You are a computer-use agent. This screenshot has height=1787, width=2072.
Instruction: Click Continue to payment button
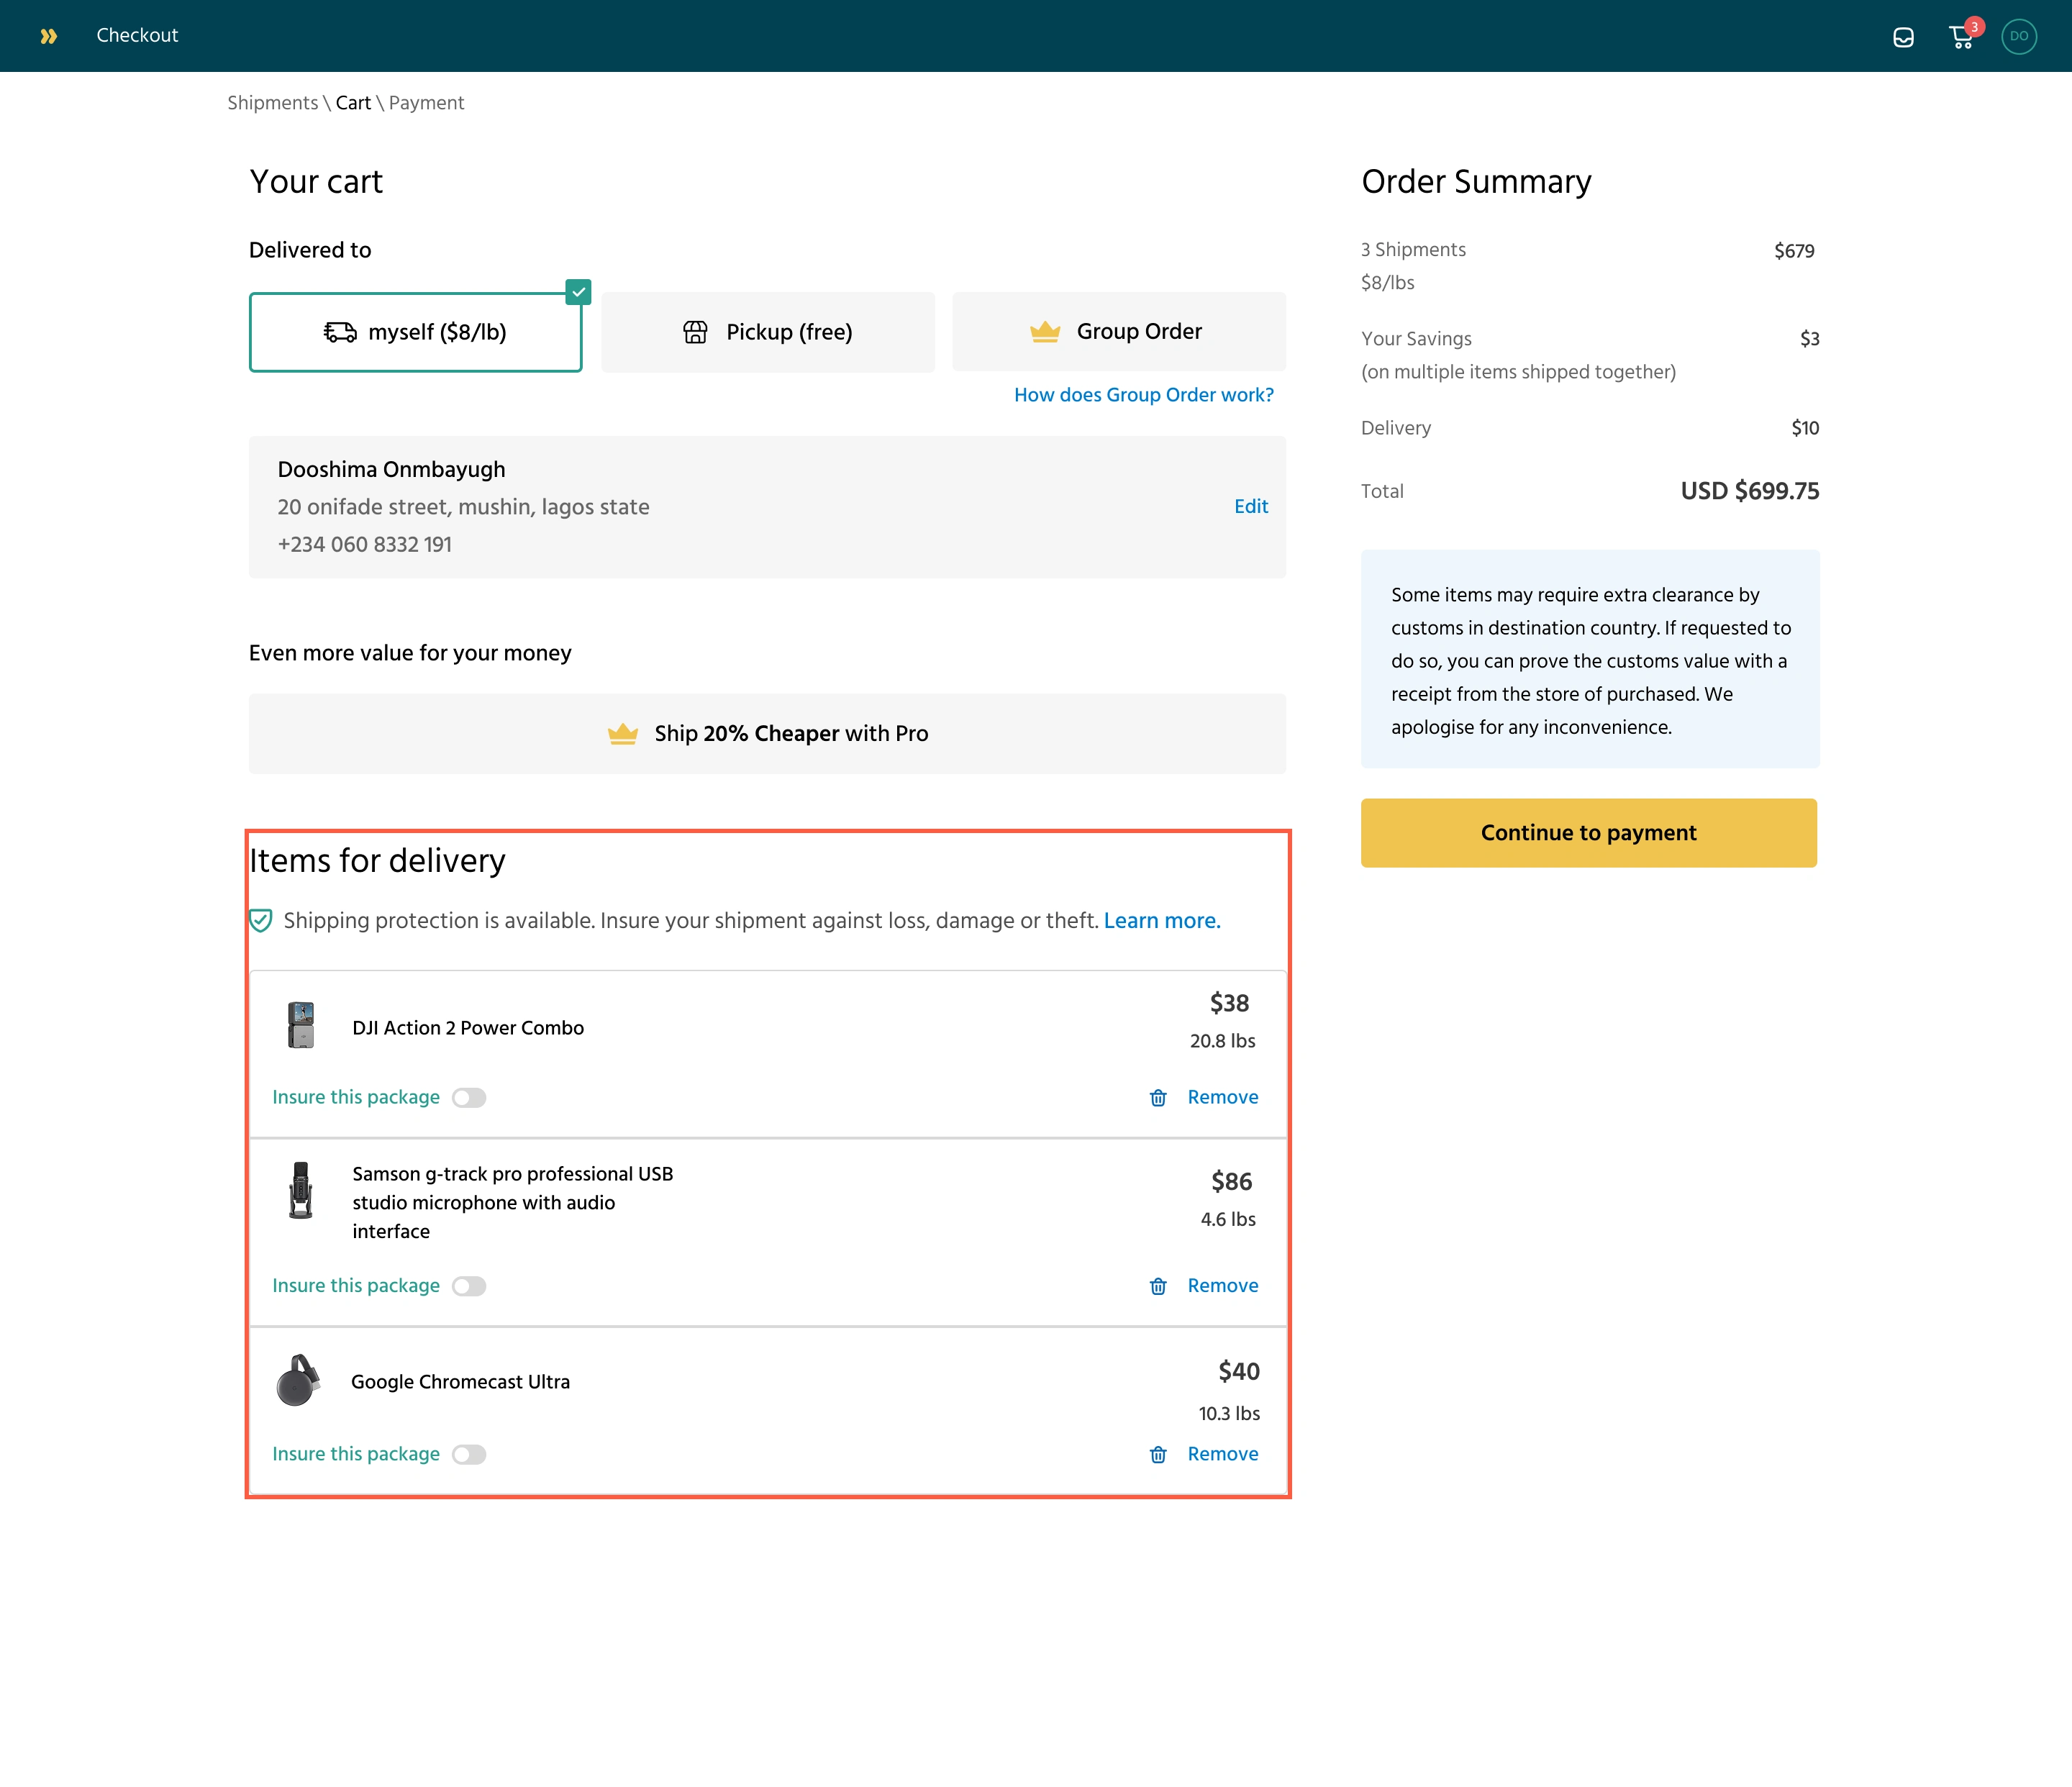(x=1588, y=833)
